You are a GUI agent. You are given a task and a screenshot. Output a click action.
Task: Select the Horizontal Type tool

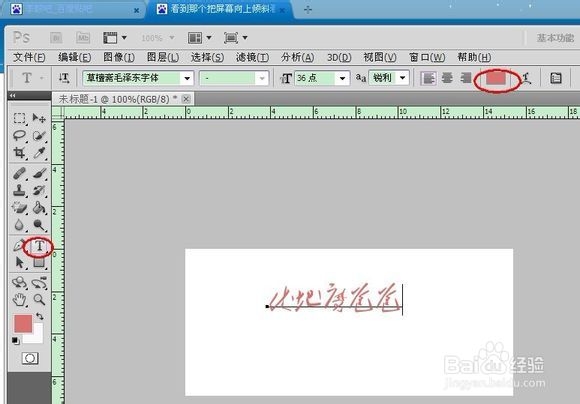click(x=39, y=246)
